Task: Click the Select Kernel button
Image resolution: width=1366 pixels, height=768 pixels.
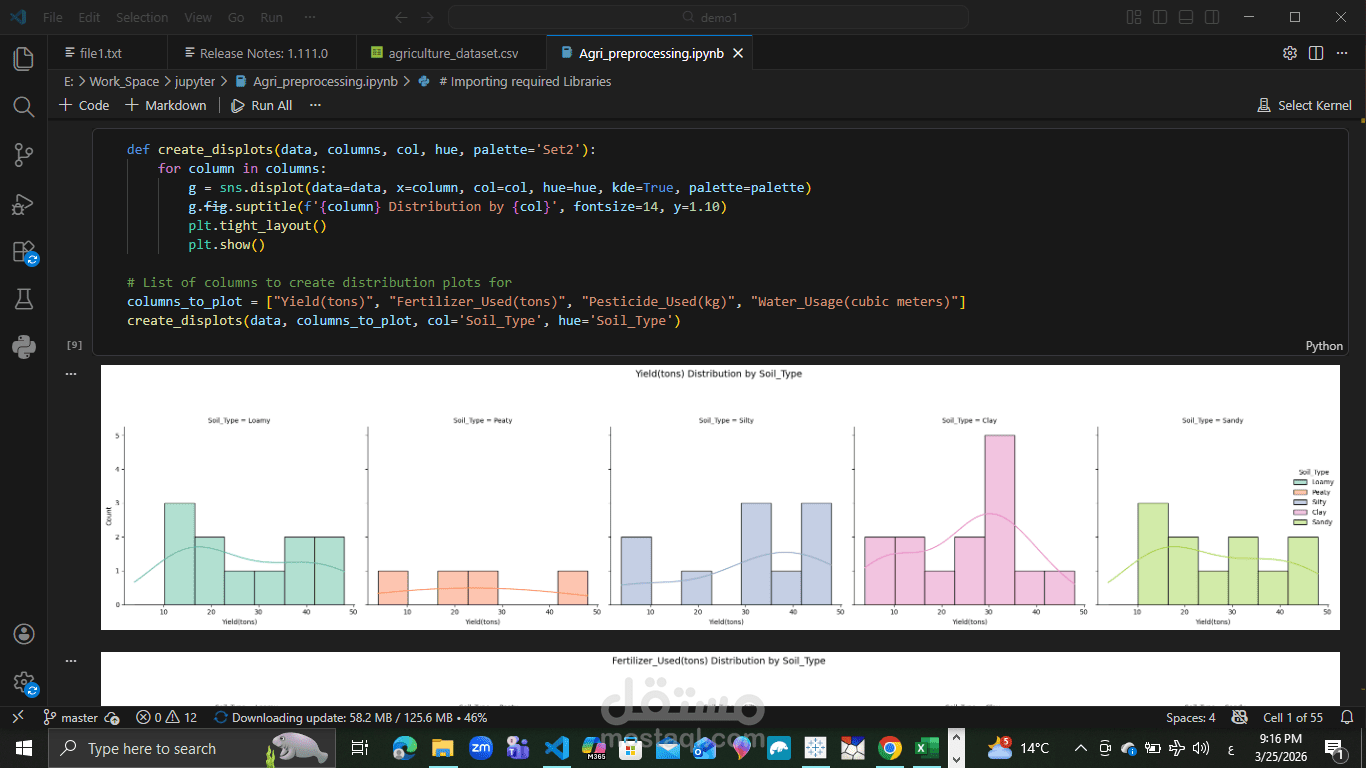Action: pyautogui.click(x=1304, y=105)
